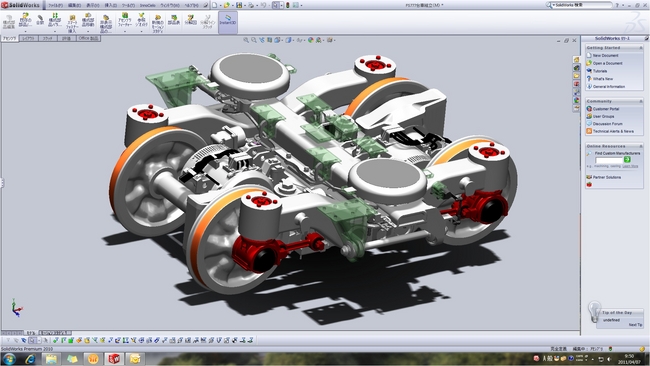The width and height of the screenshot is (650, 366).
Task: Pin the SolidWorks Resources task pane
Action: [646, 38]
